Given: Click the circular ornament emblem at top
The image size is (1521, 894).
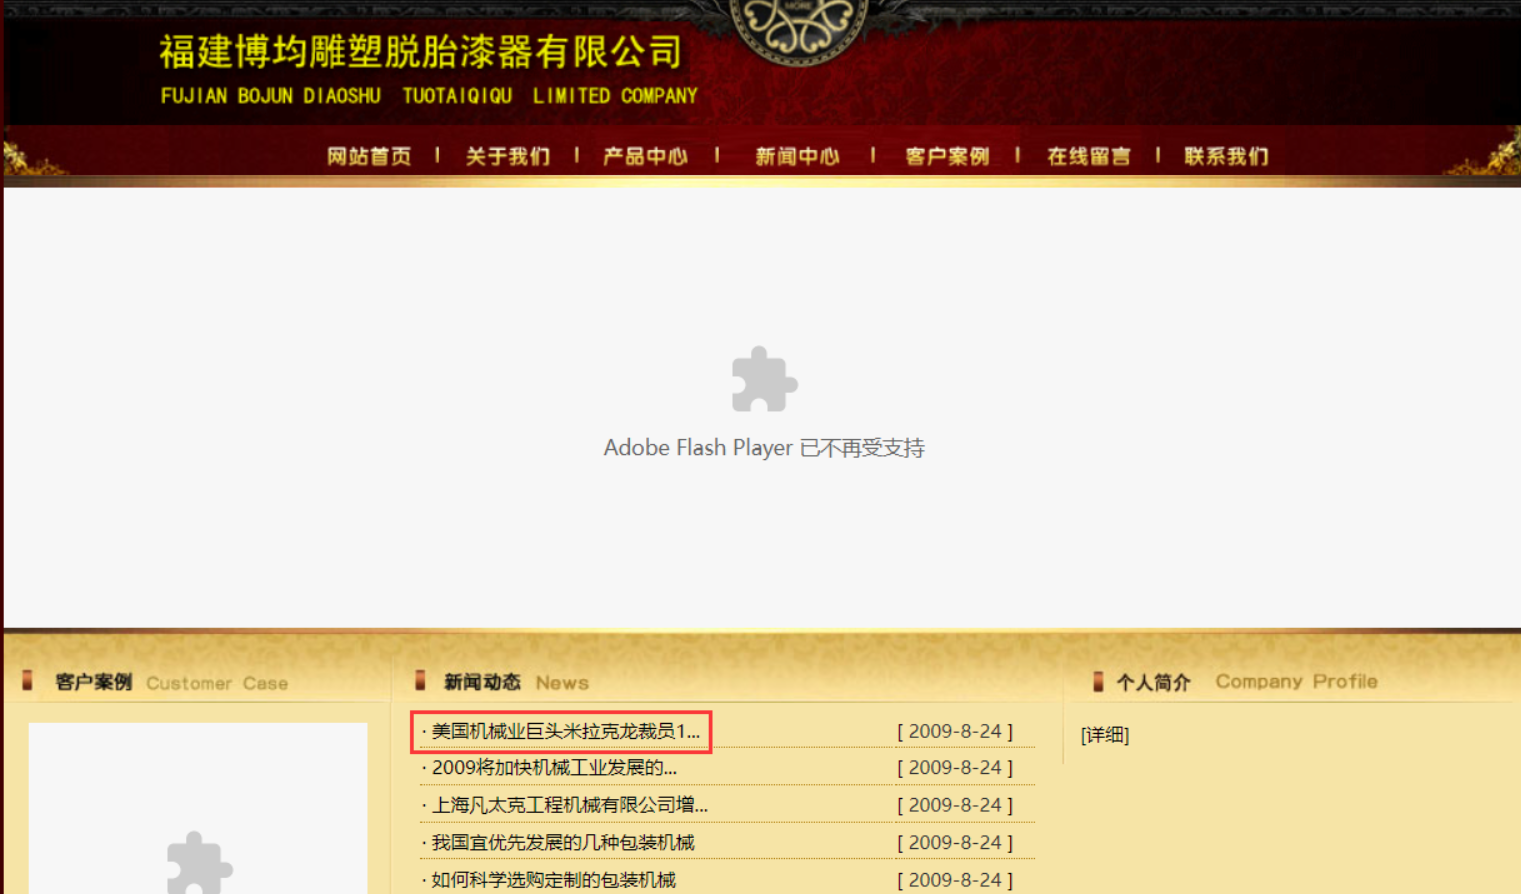Looking at the screenshot, I should coord(798,30).
